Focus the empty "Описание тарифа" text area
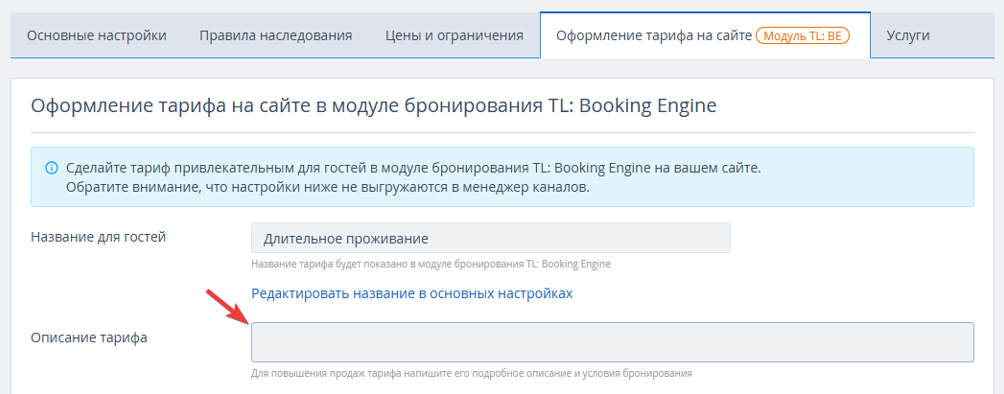Screen dimensions: 1004x394 612,342
